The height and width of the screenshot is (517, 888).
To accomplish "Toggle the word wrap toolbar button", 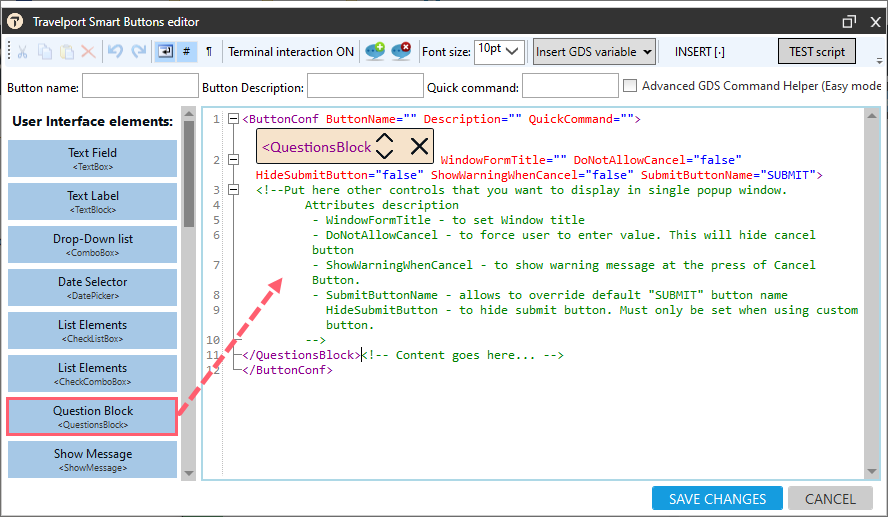I will [166, 52].
